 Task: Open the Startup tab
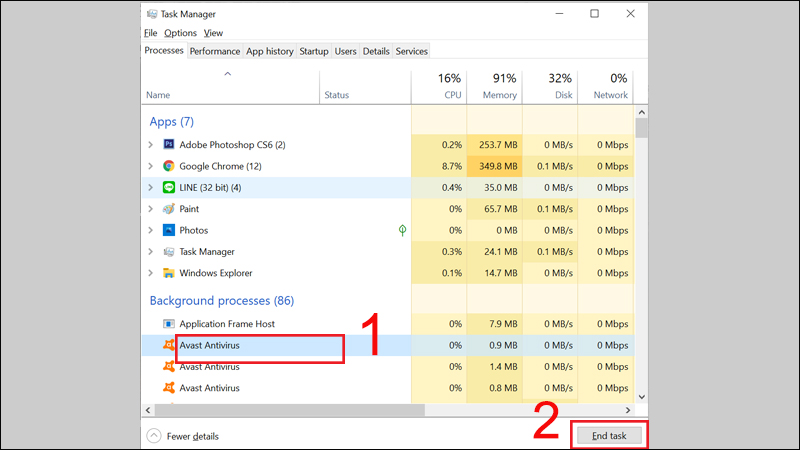pyautogui.click(x=314, y=51)
